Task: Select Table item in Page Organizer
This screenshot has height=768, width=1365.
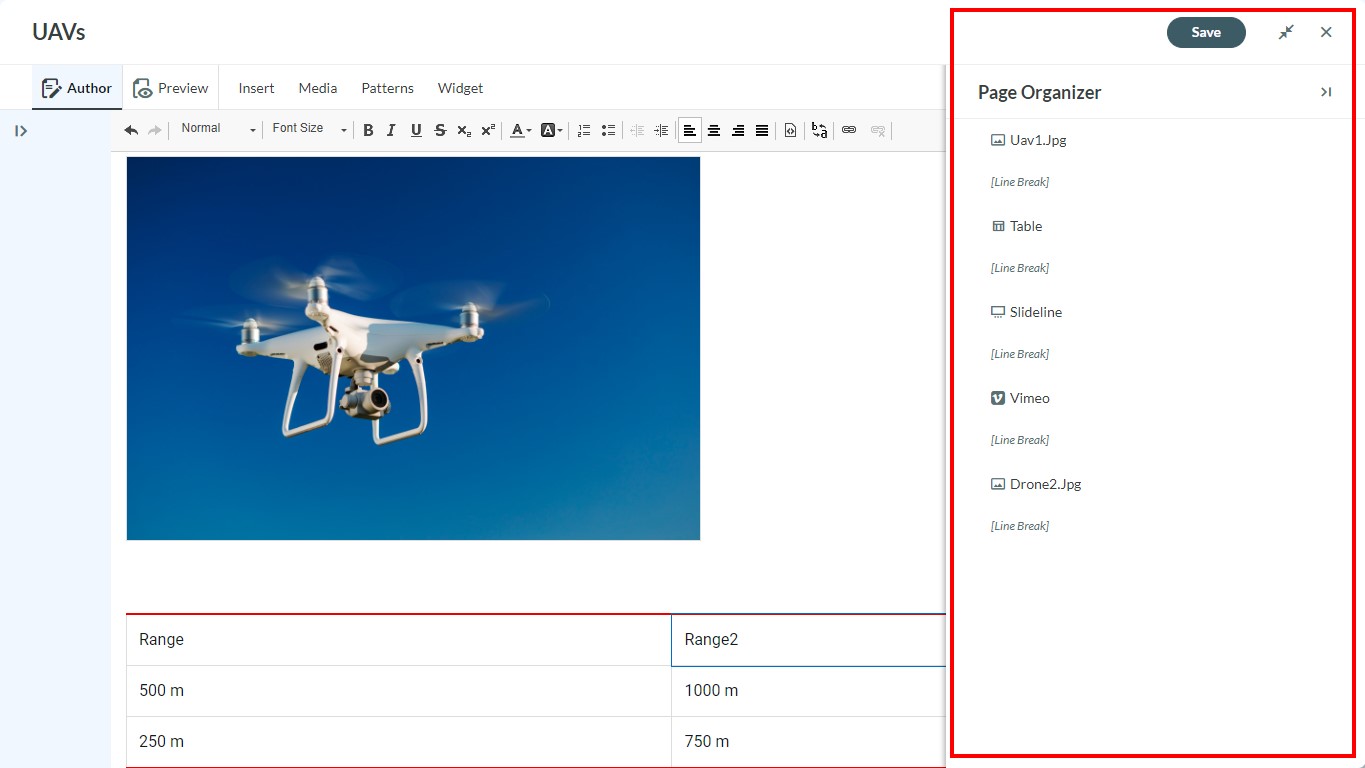Action: point(1016,226)
